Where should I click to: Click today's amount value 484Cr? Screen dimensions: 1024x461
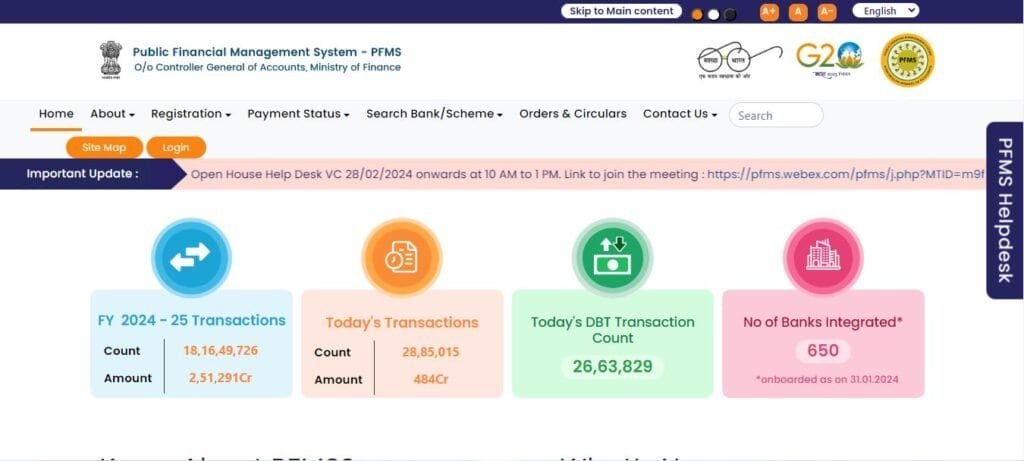pyautogui.click(x=430, y=379)
